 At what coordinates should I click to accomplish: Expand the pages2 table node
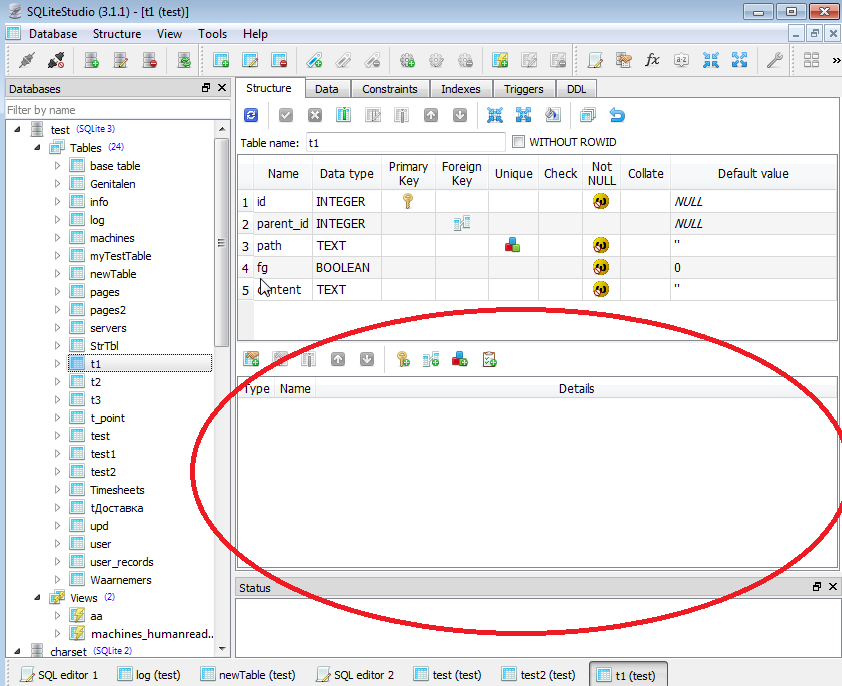(x=57, y=309)
